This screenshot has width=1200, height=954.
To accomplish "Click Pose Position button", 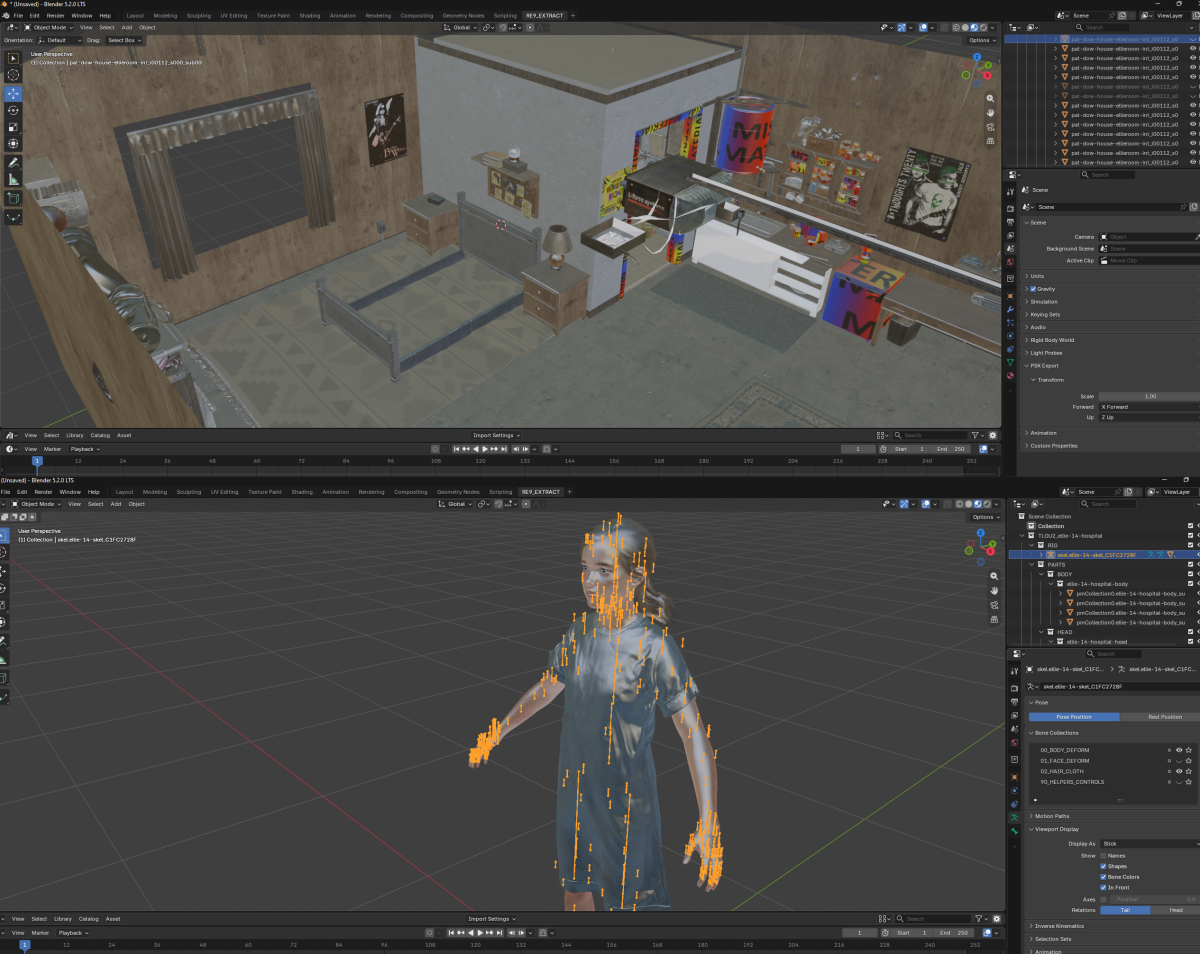I will (x=1074, y=717).
